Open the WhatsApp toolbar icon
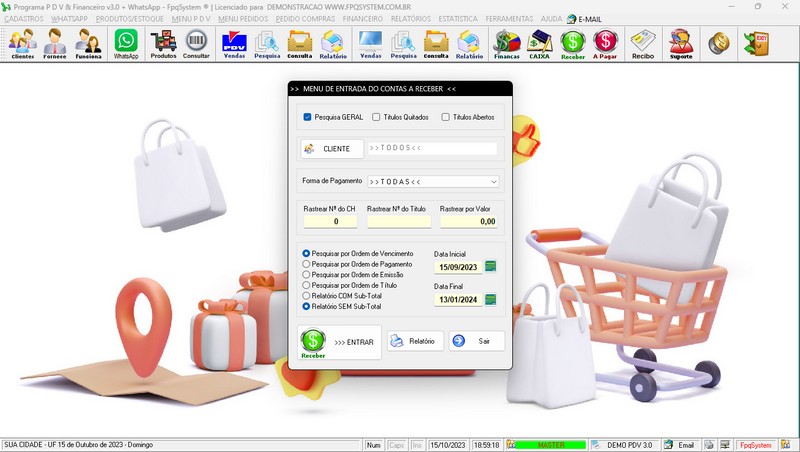The height and width of the screenshot is (452, 800). tap(126, 44)
